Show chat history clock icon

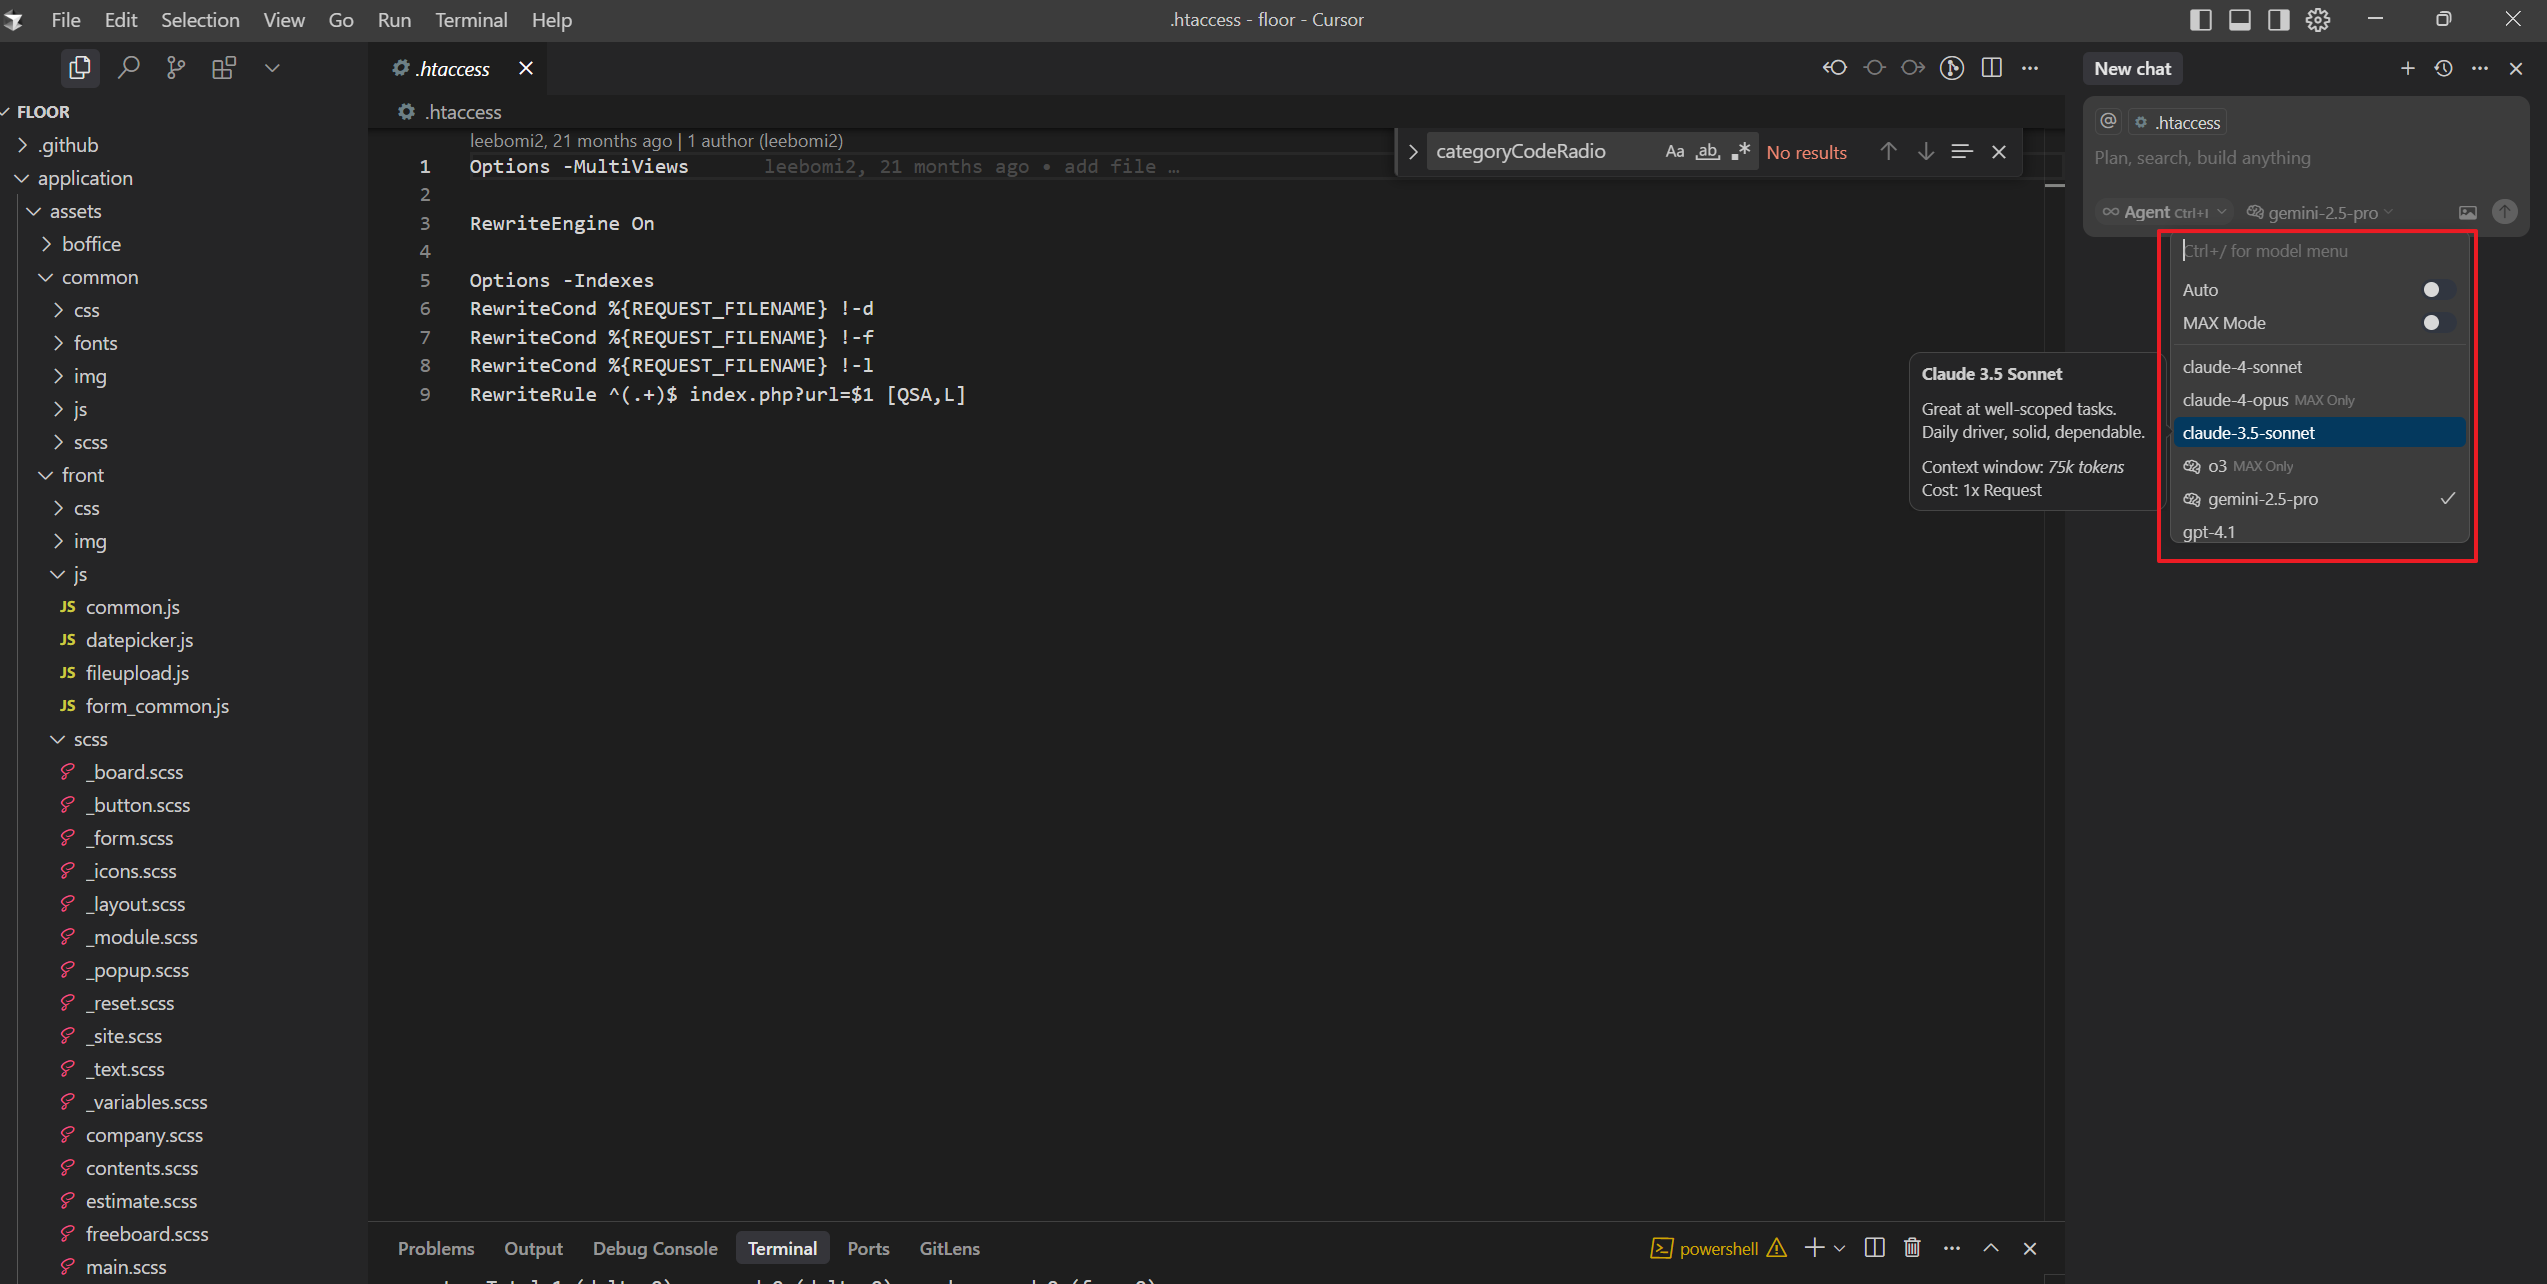[2443, 68]
